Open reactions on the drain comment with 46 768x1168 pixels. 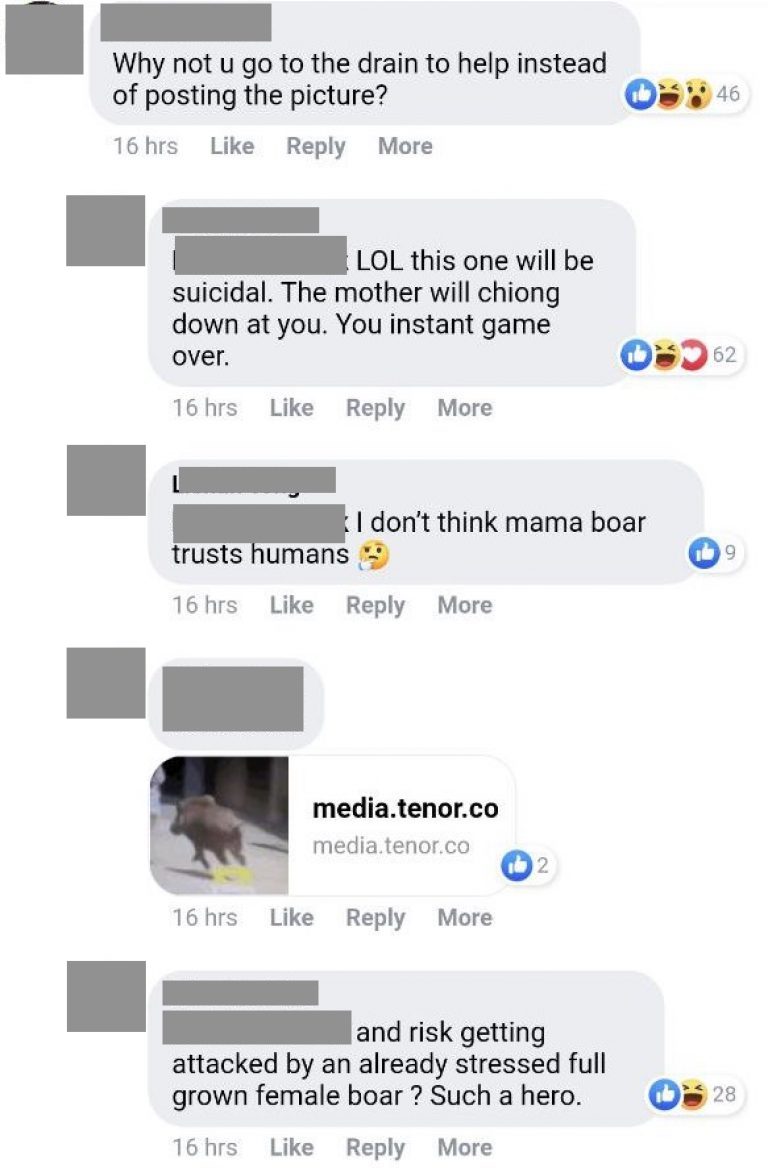[684, 94]
